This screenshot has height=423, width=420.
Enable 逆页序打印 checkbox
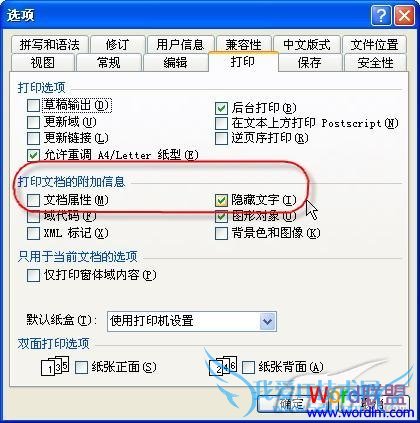pyautogui.click(x=221, y=138)
